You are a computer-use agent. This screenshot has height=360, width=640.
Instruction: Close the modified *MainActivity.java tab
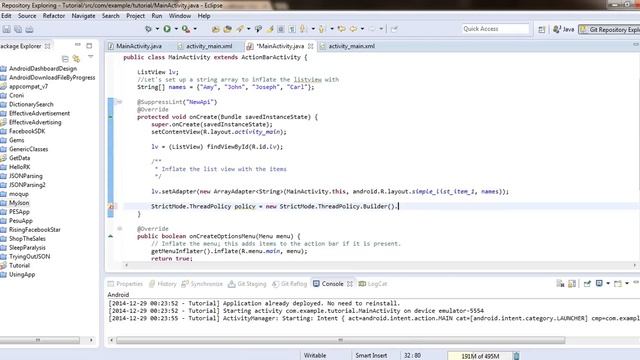point(311,46)
